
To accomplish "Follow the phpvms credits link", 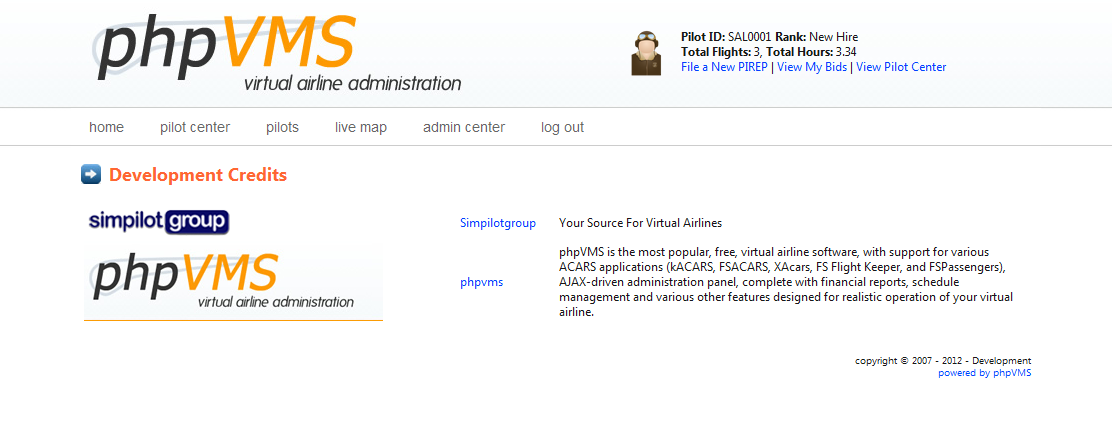I will (x=482, y=282).
